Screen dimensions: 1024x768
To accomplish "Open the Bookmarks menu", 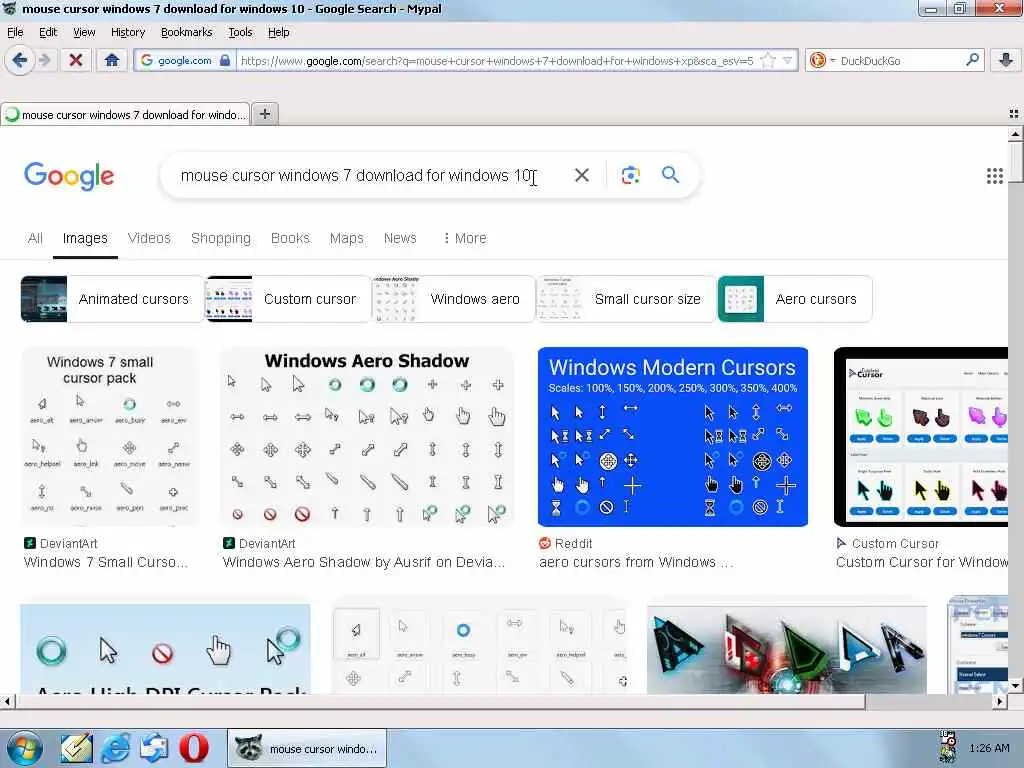I will [186, 32].
